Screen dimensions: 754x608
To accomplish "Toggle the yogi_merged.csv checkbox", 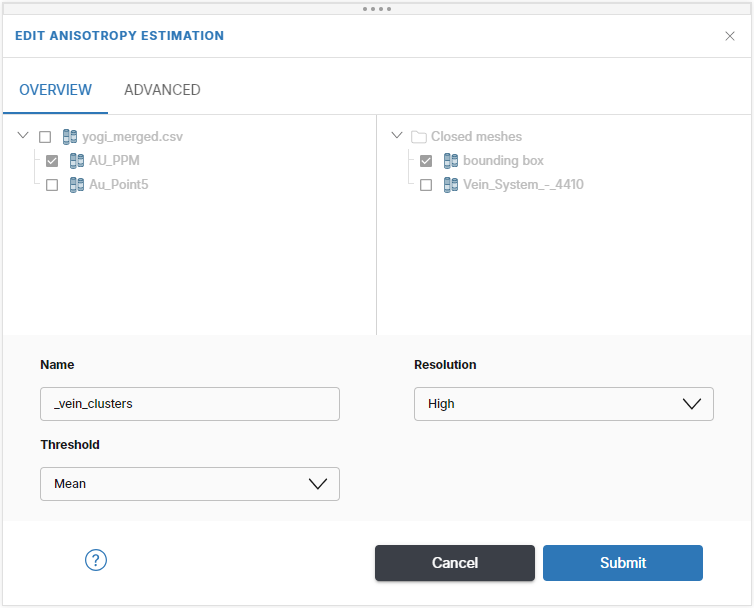I will coord(45,137).
